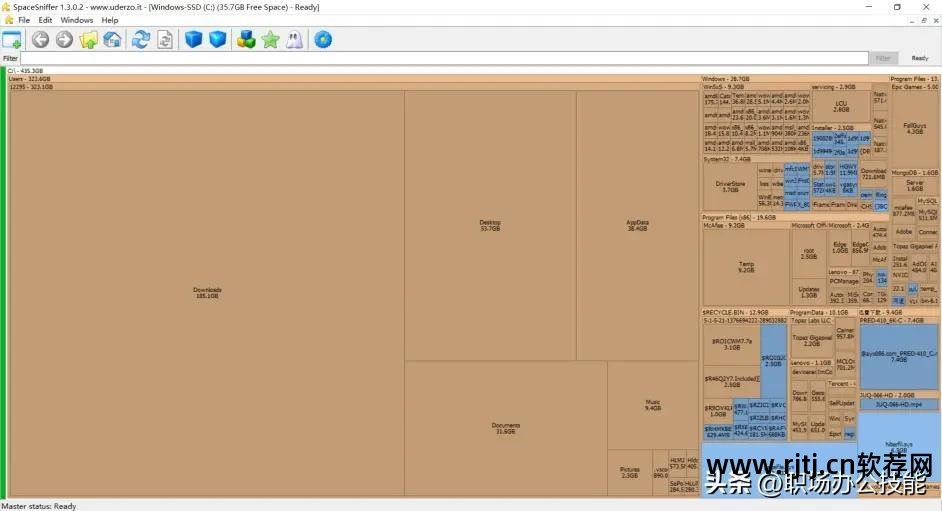Select the Music 9.4GB block
The width and height of the screenshot is (942, 511).
[653, 405]
